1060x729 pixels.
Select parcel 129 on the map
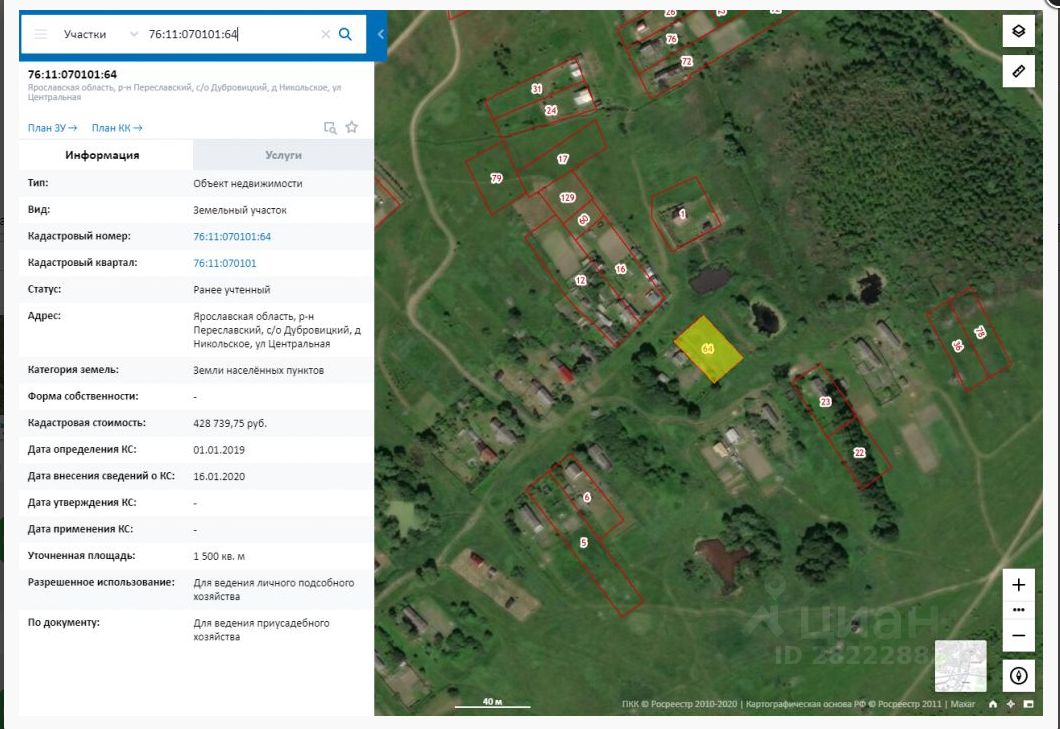567,197
